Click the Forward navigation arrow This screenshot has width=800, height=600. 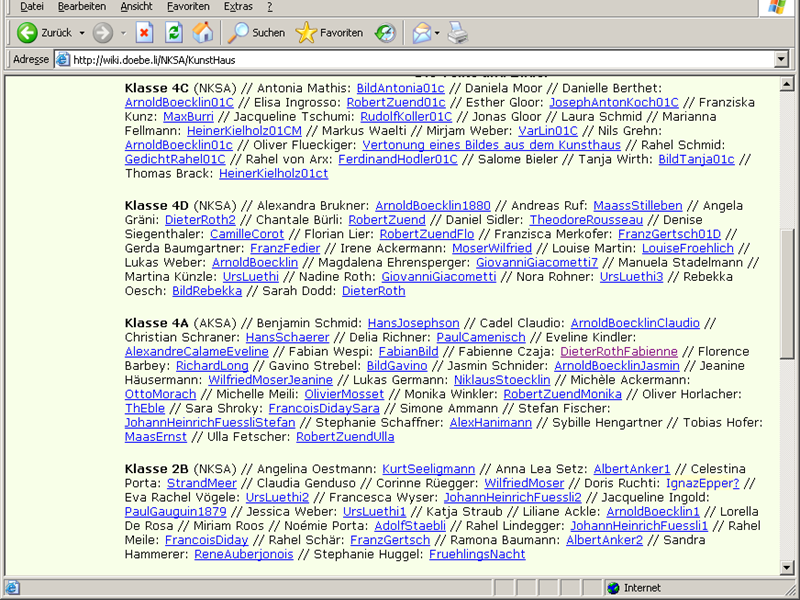[x=102, y=33]
